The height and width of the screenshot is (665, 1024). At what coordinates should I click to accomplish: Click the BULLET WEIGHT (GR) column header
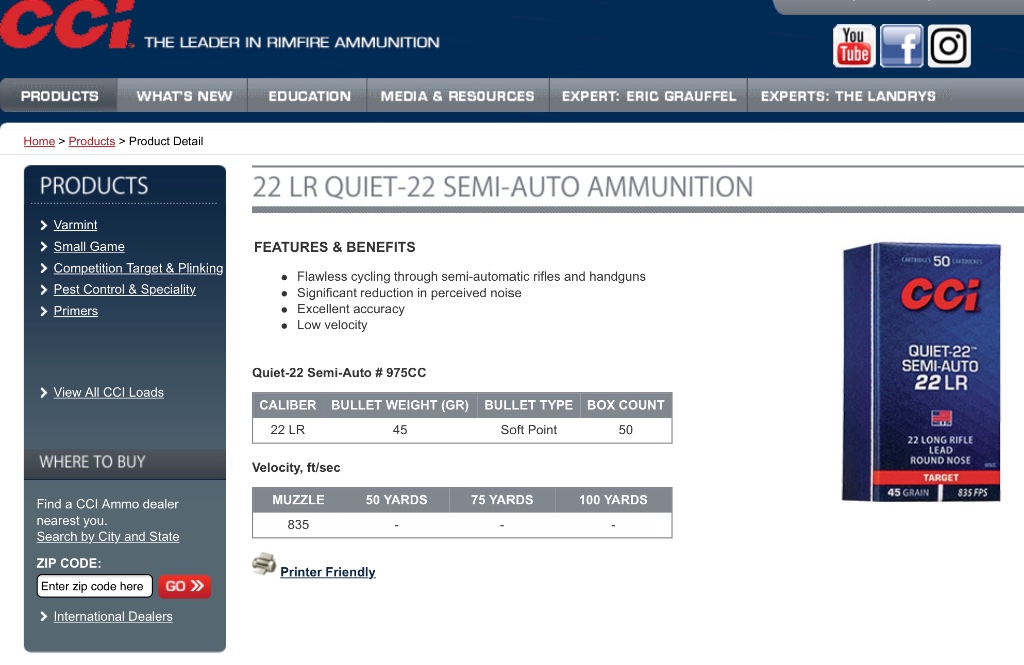pos(400,405)
